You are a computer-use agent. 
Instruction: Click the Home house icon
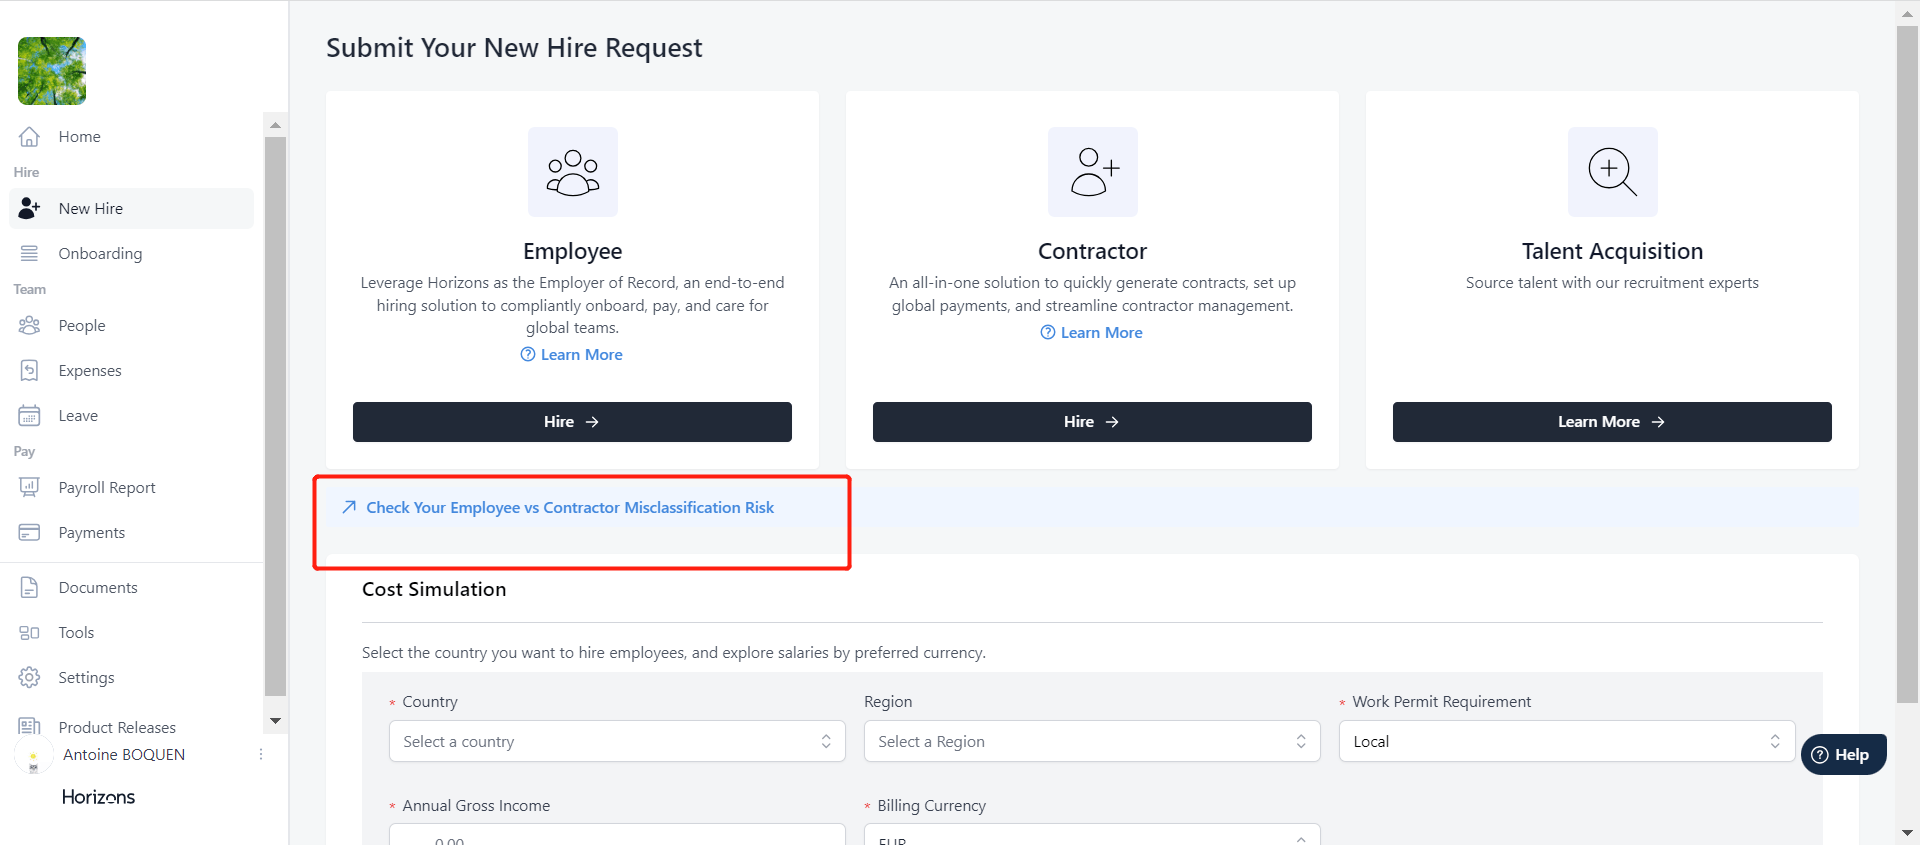coord(30,137)
